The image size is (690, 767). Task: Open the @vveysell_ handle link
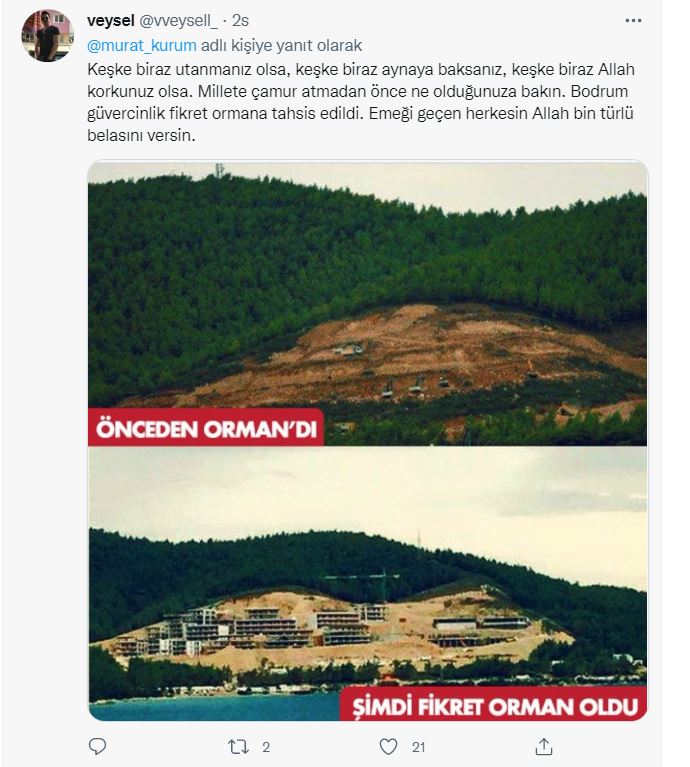tap(178, 21)
